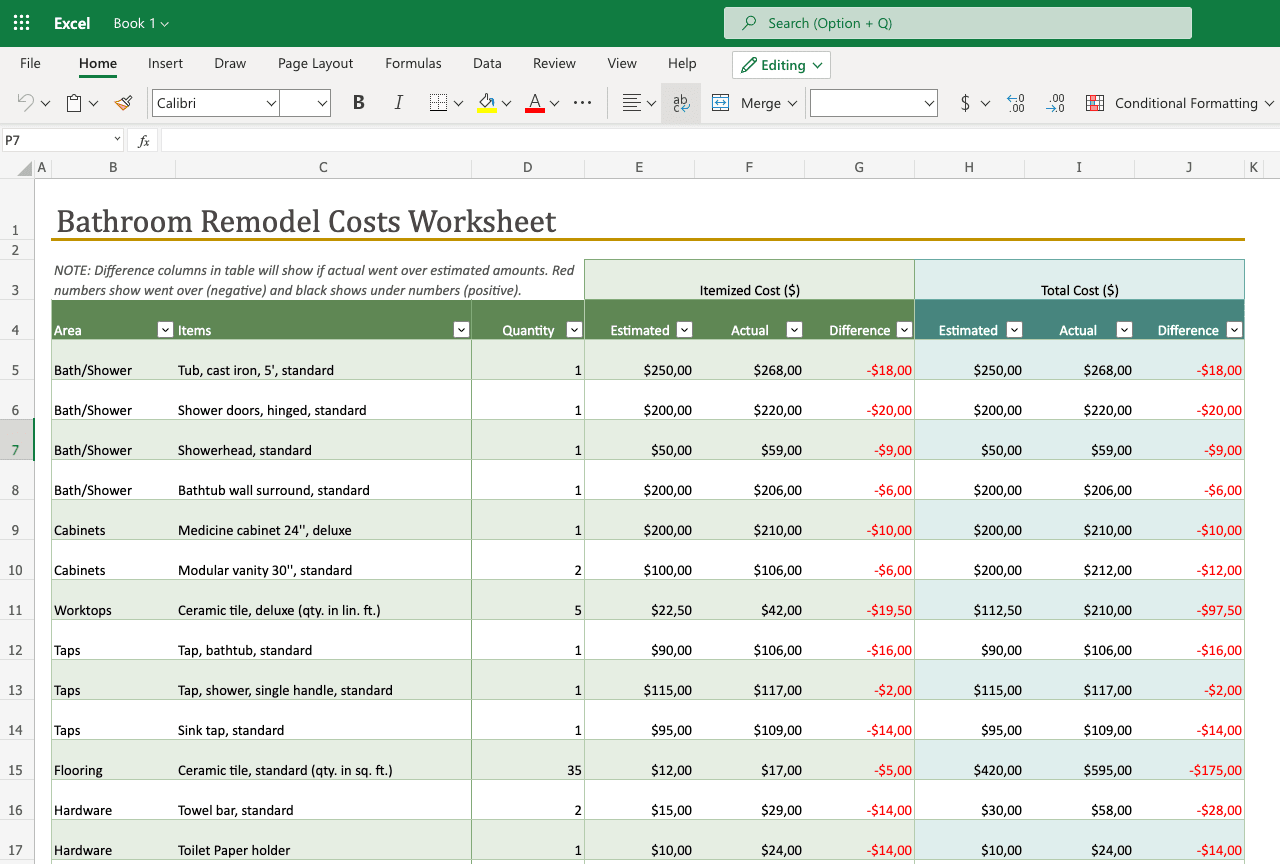Image resolution: width=1280 pixels, height=864 pixels.
Task: Apply the yellow fill color swatch
Action: [487, 103]
